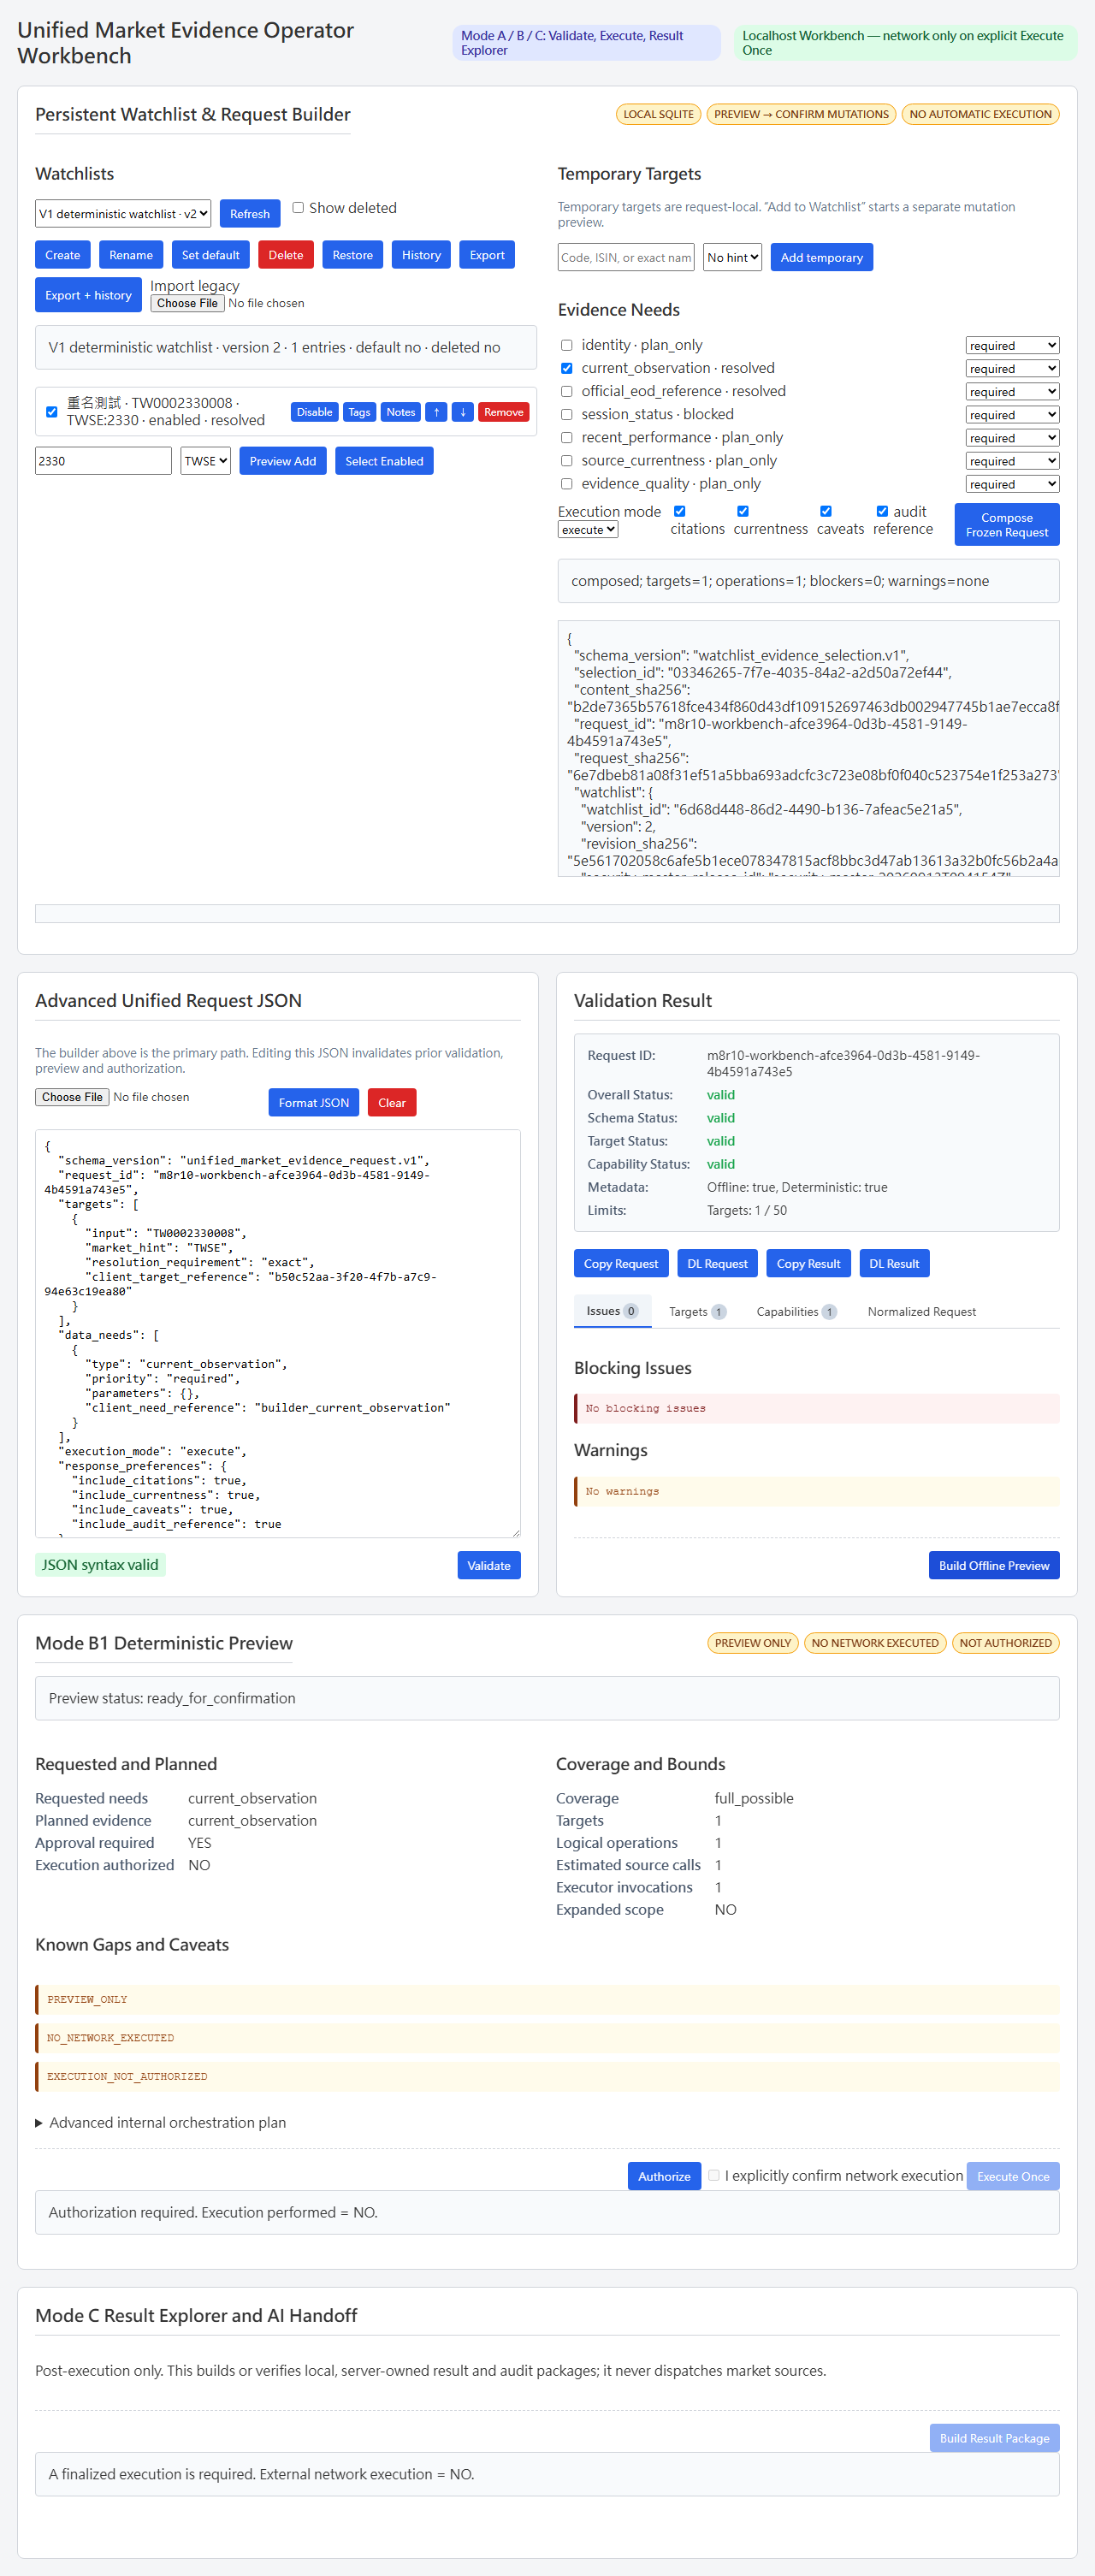This screenshot has height=2576, width=1095.
Task: Switch to the Targets tab
Action: tap(697, 1312)
